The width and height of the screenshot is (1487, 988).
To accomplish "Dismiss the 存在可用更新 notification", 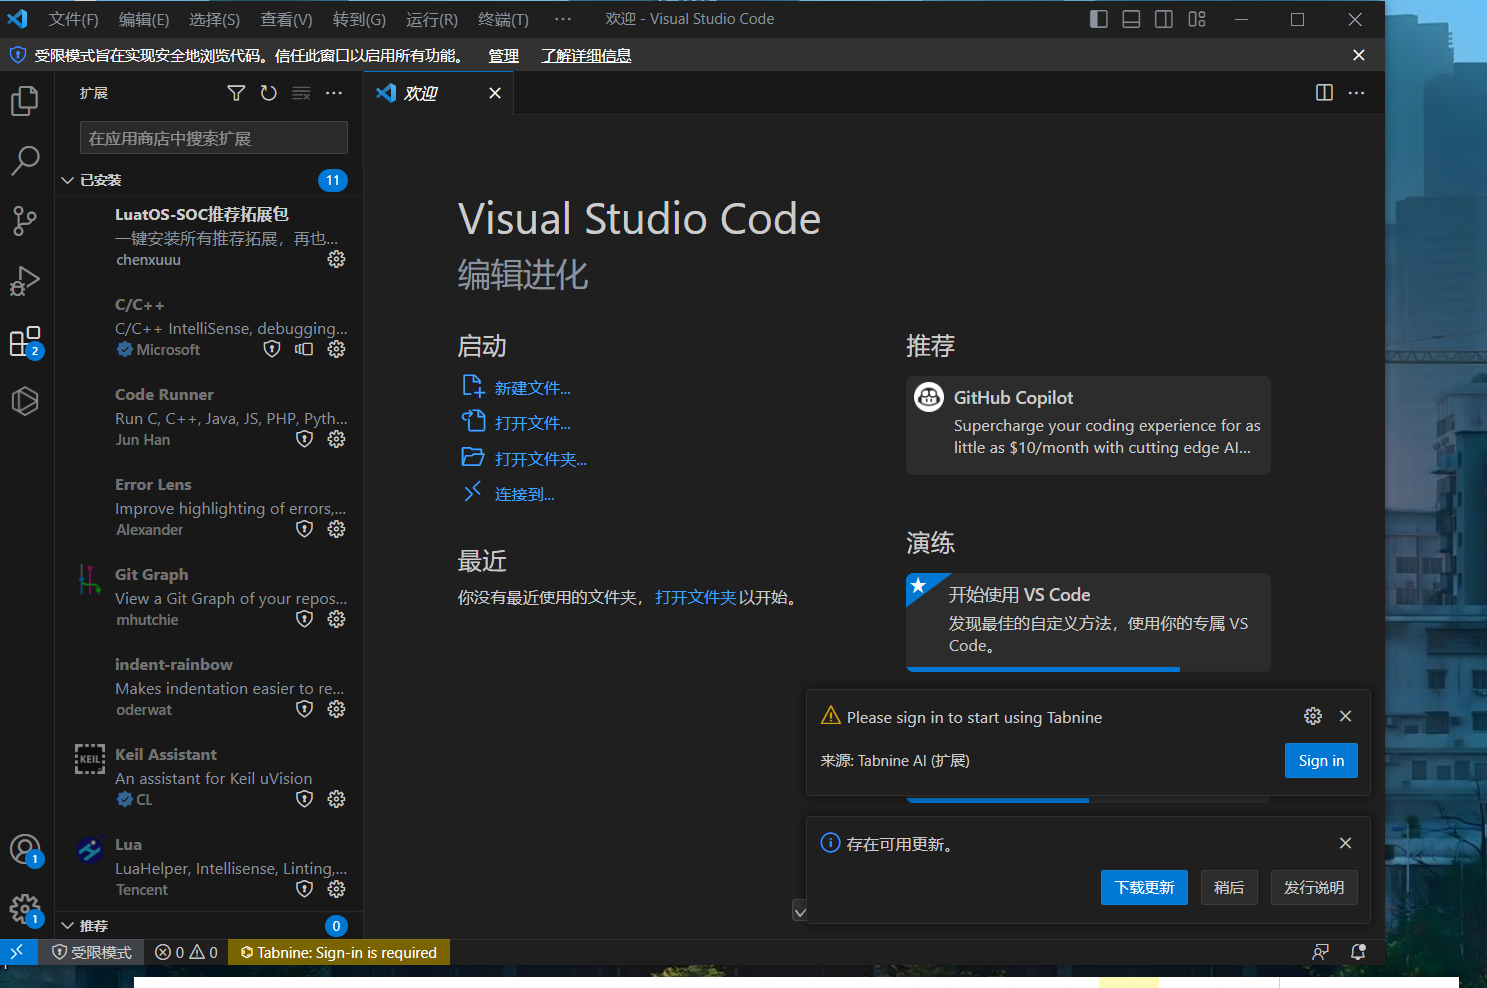I will coord(1346,843).
